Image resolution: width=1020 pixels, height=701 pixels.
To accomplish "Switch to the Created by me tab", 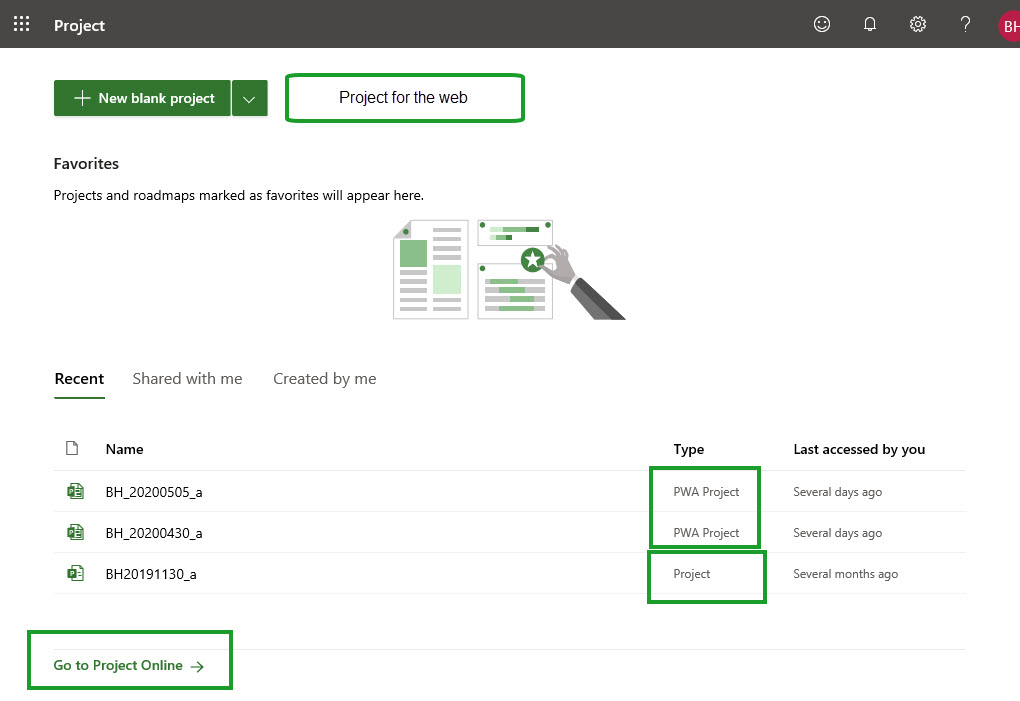I will point(325,379).
